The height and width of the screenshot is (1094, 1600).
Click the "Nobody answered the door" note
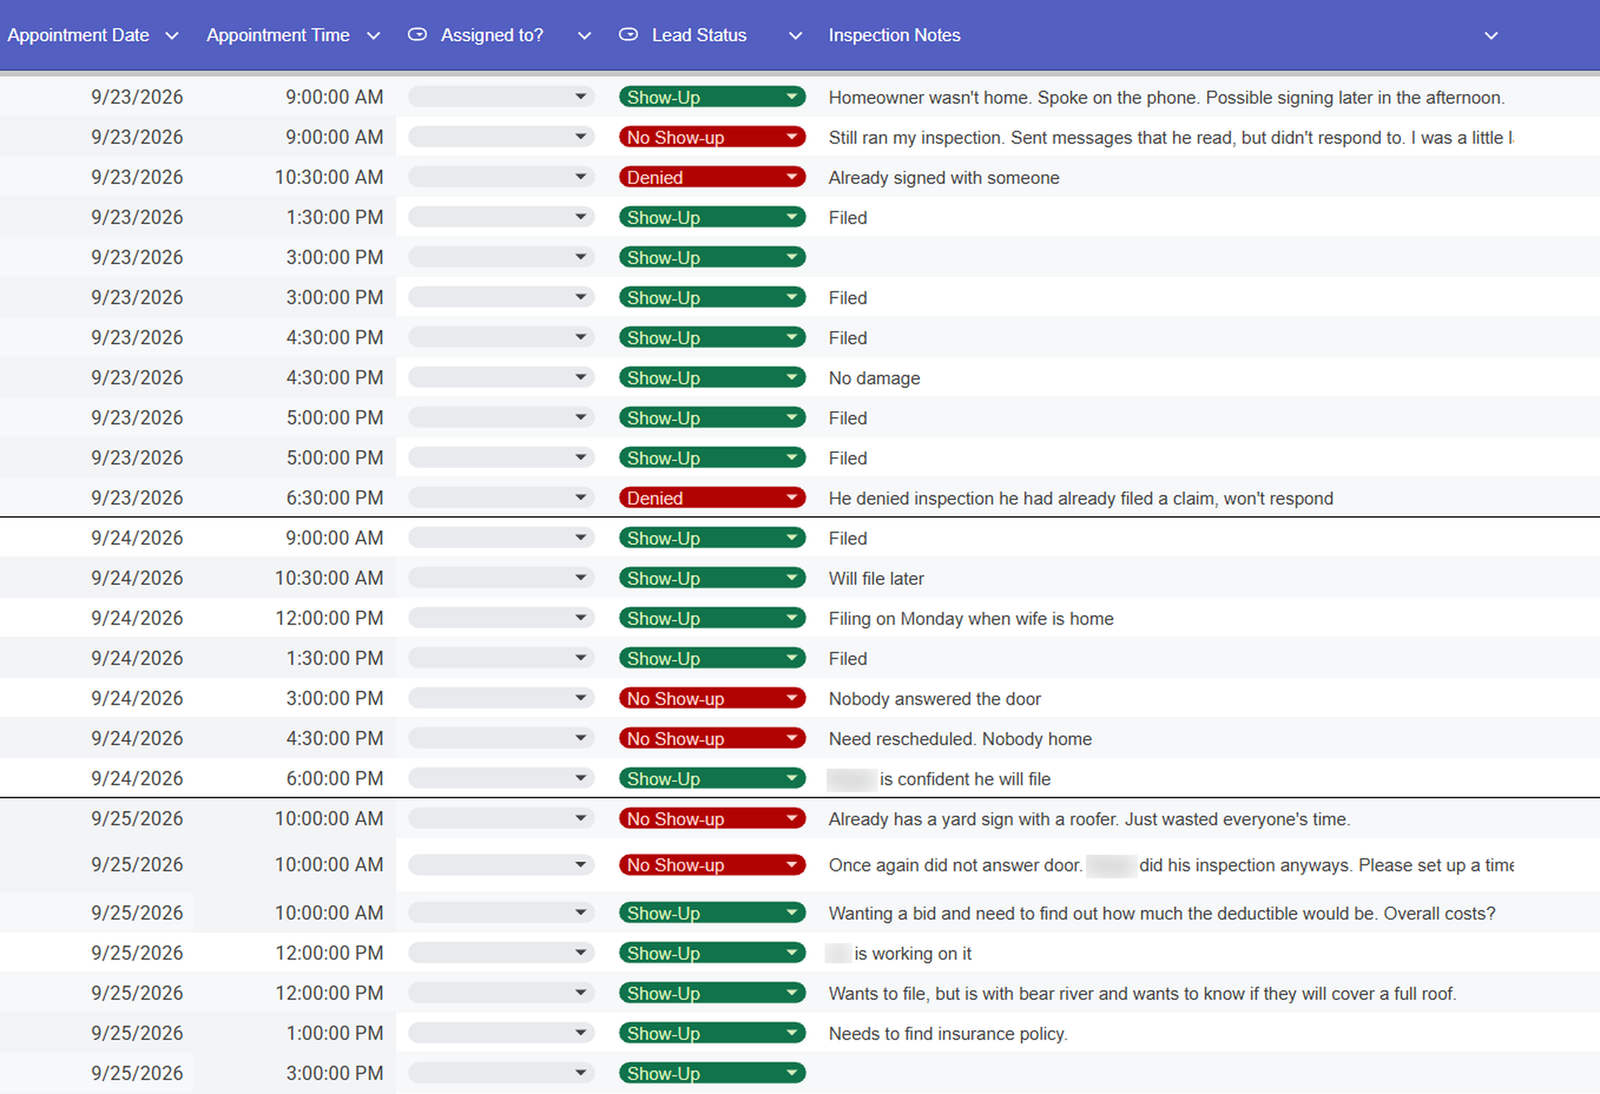(935, 699)
